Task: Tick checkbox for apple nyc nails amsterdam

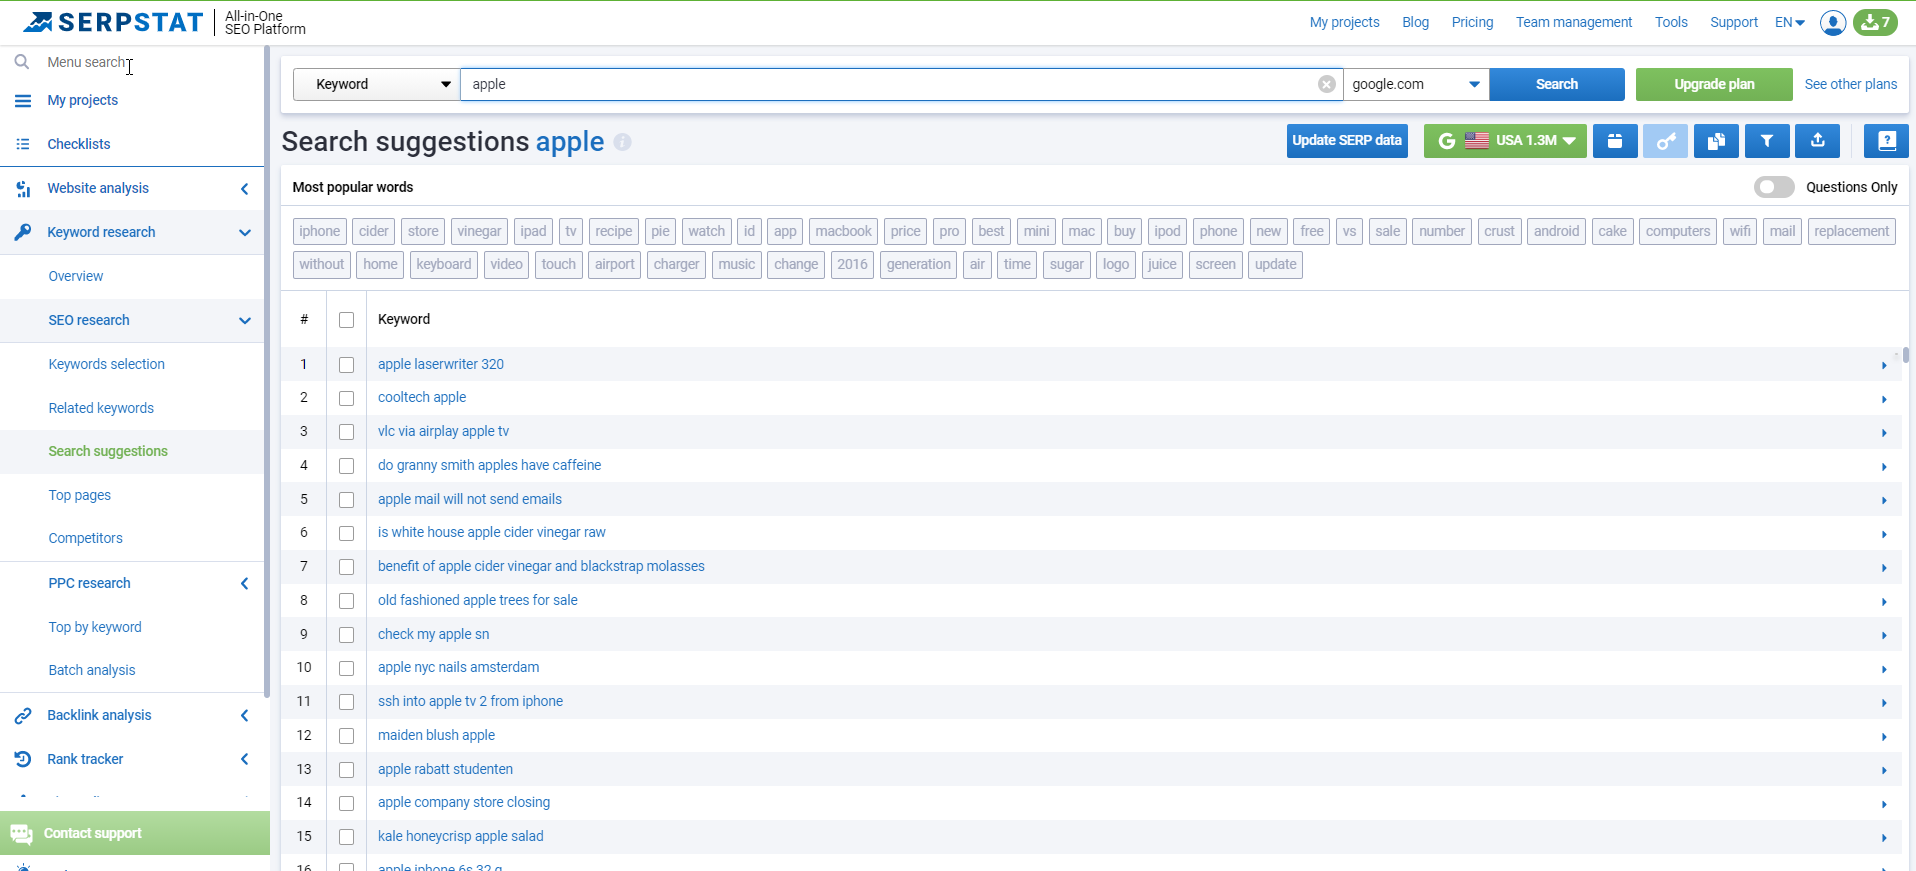Action: pos(346,668)
